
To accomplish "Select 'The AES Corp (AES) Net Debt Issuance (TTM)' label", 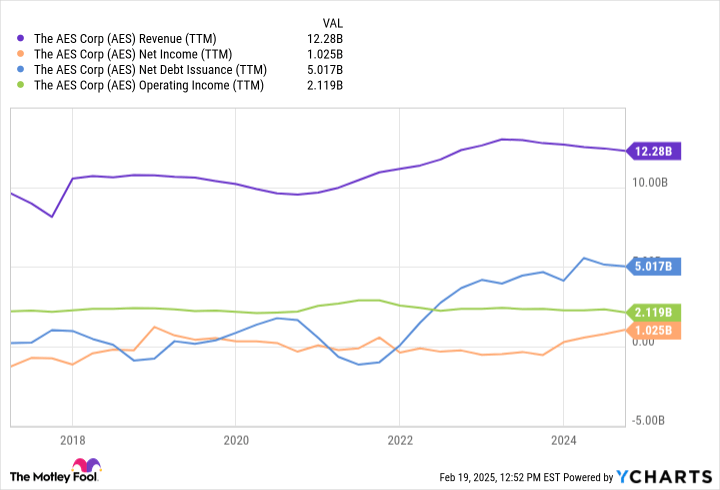I will pos(150,70).
